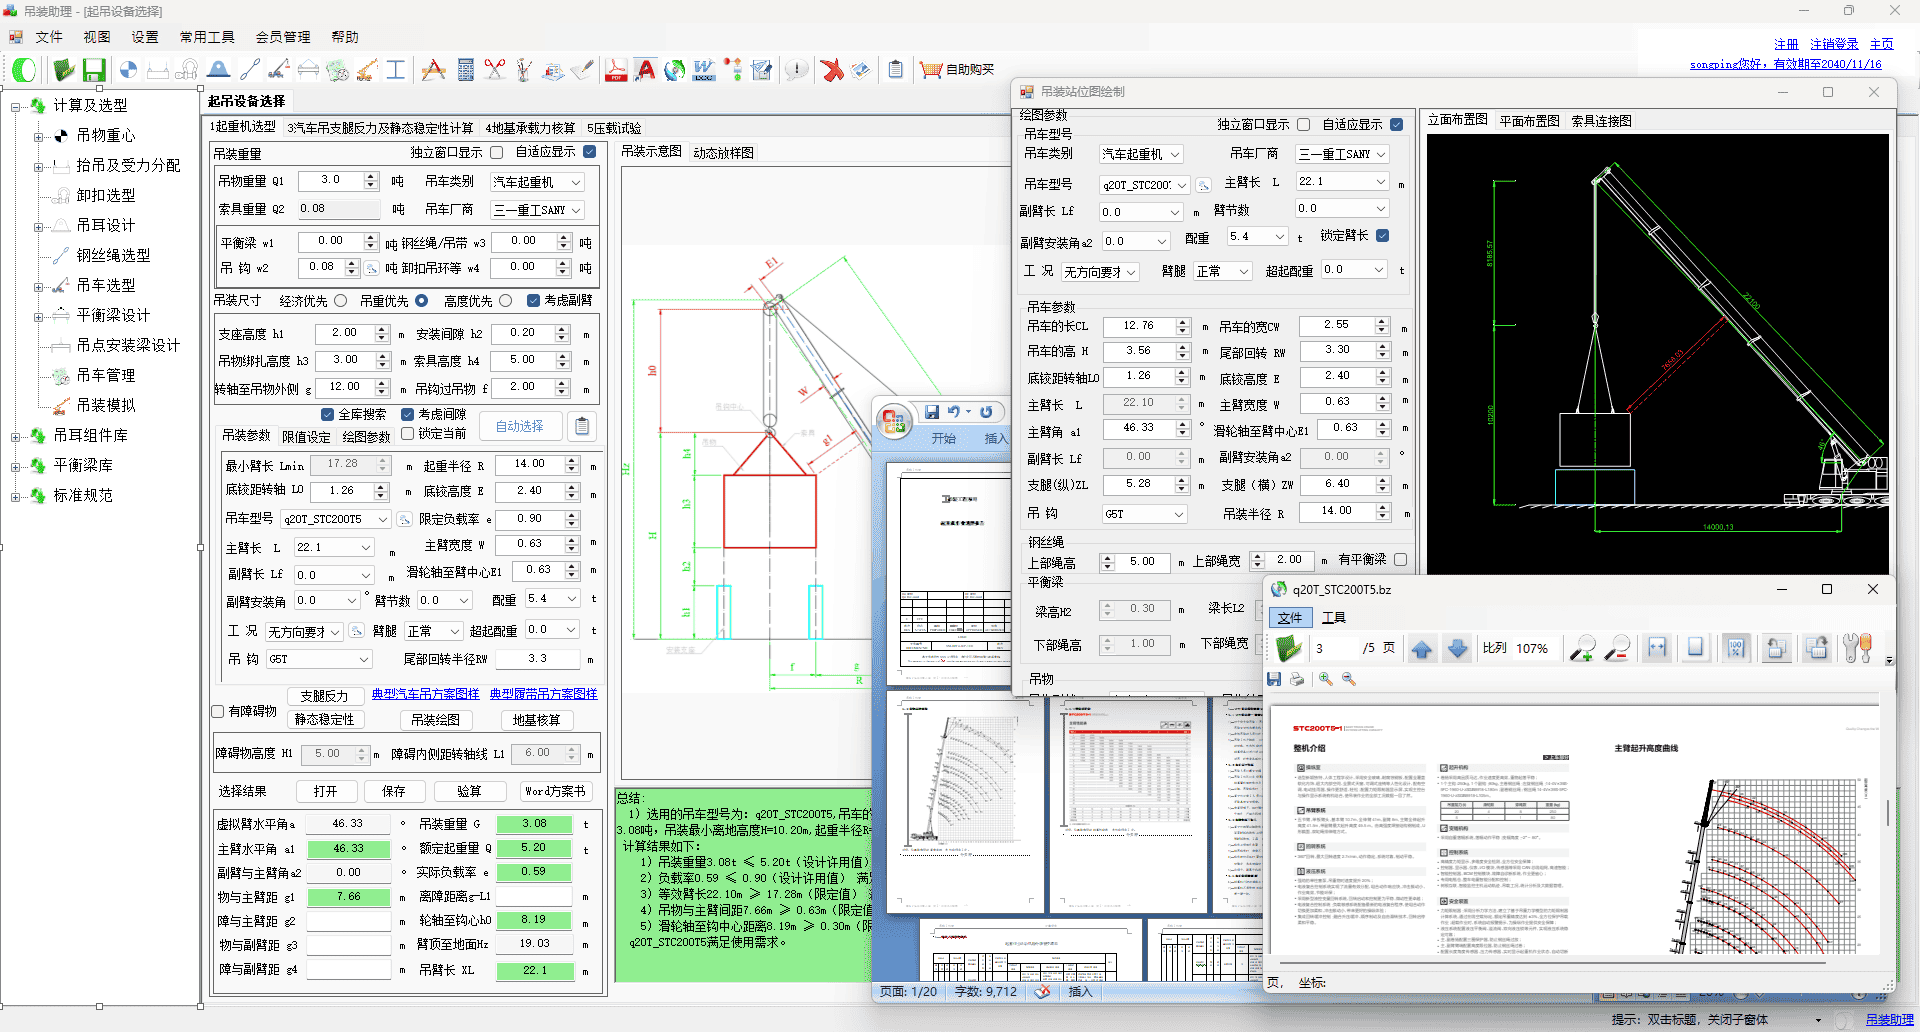Screen dimensions: 1920x1032
Task: Toggle the 全库搜索 checkbox
Action: 327,414
